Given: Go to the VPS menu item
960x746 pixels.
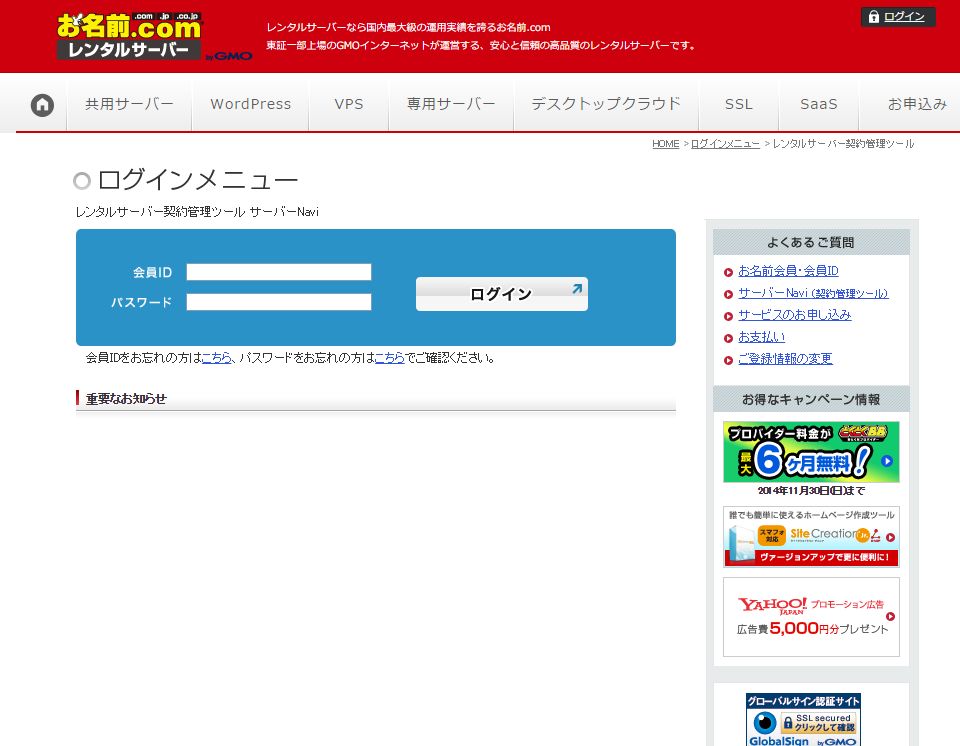Looking at the screenshot, I should 349,104.
